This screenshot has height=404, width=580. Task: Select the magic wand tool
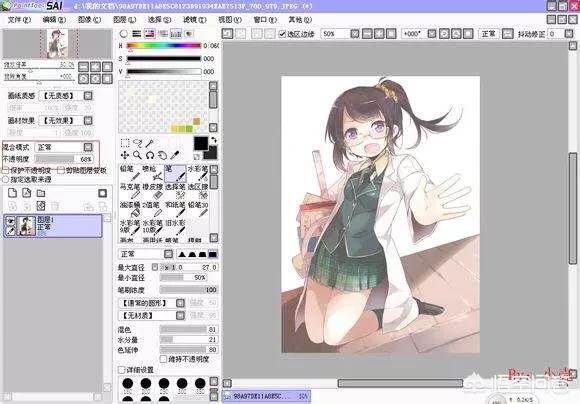pos(149,143)
